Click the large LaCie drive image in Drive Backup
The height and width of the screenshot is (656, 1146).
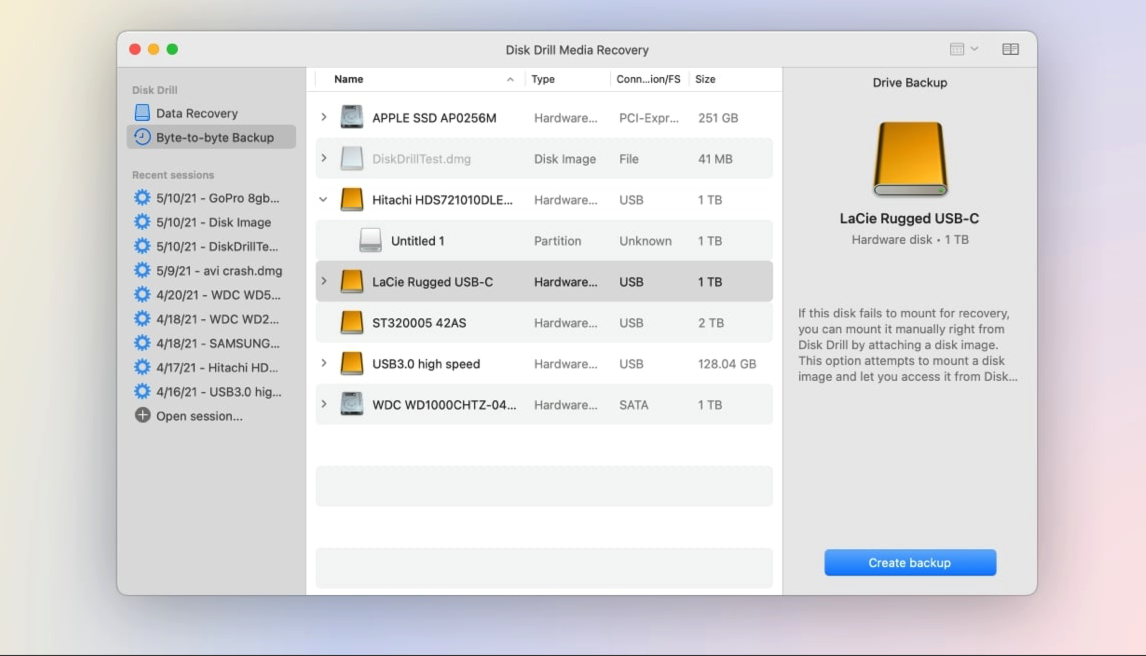point(910,159)
